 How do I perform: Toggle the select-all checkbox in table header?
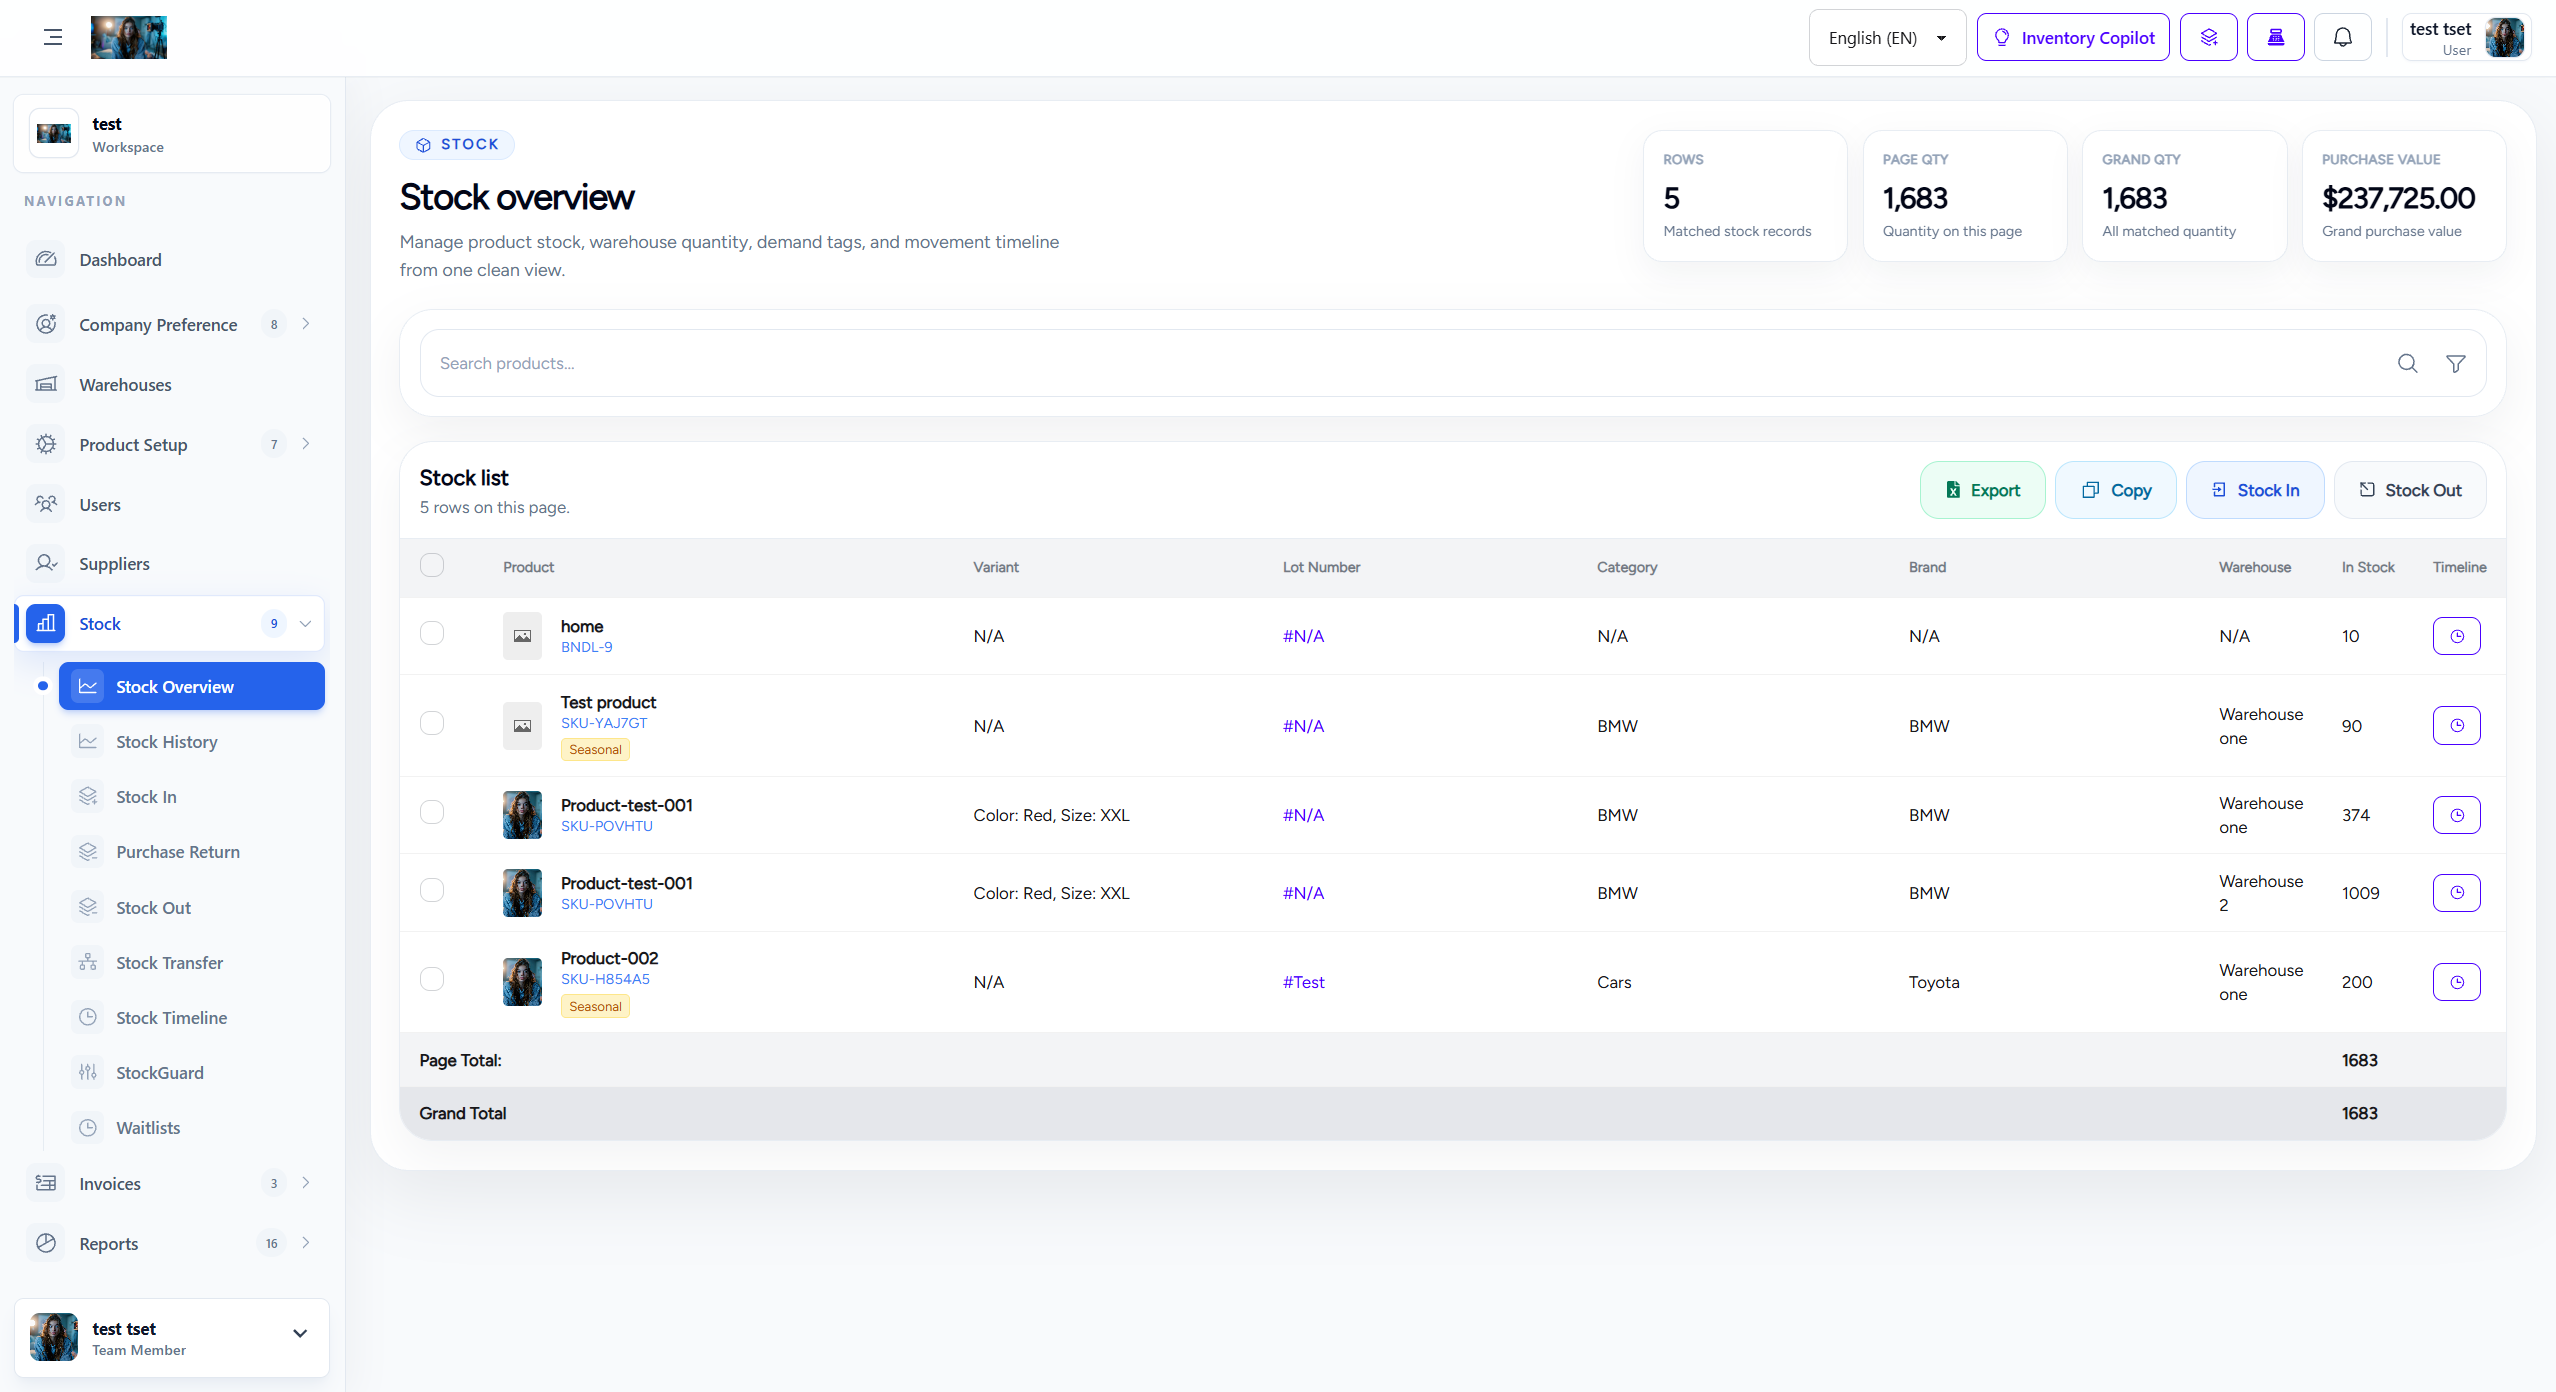click(x=432, y=566)
